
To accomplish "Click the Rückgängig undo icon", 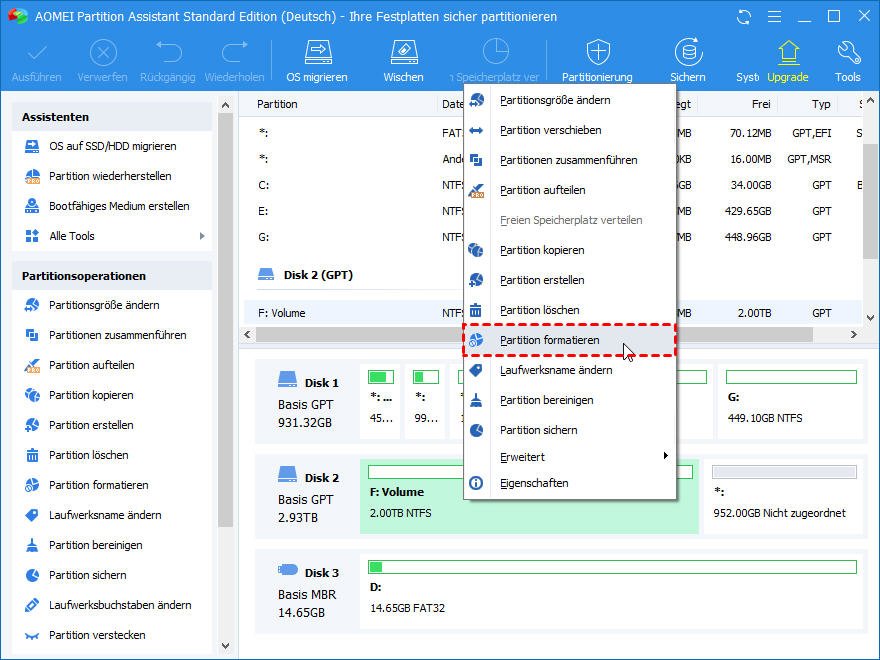I will click(x=168, y=53).
